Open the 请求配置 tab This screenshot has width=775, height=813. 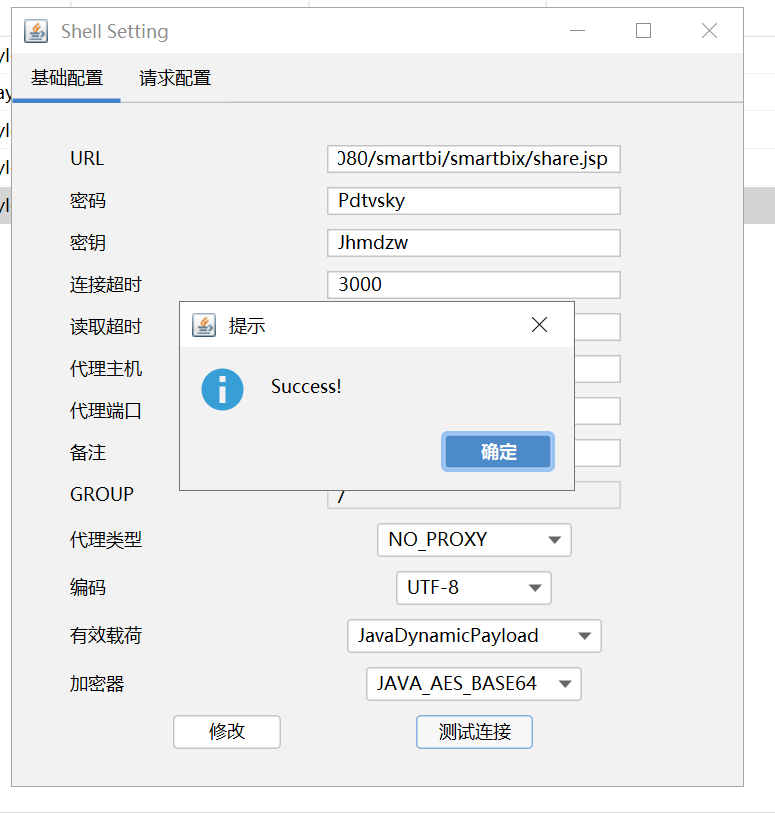[x=175, y=78]
